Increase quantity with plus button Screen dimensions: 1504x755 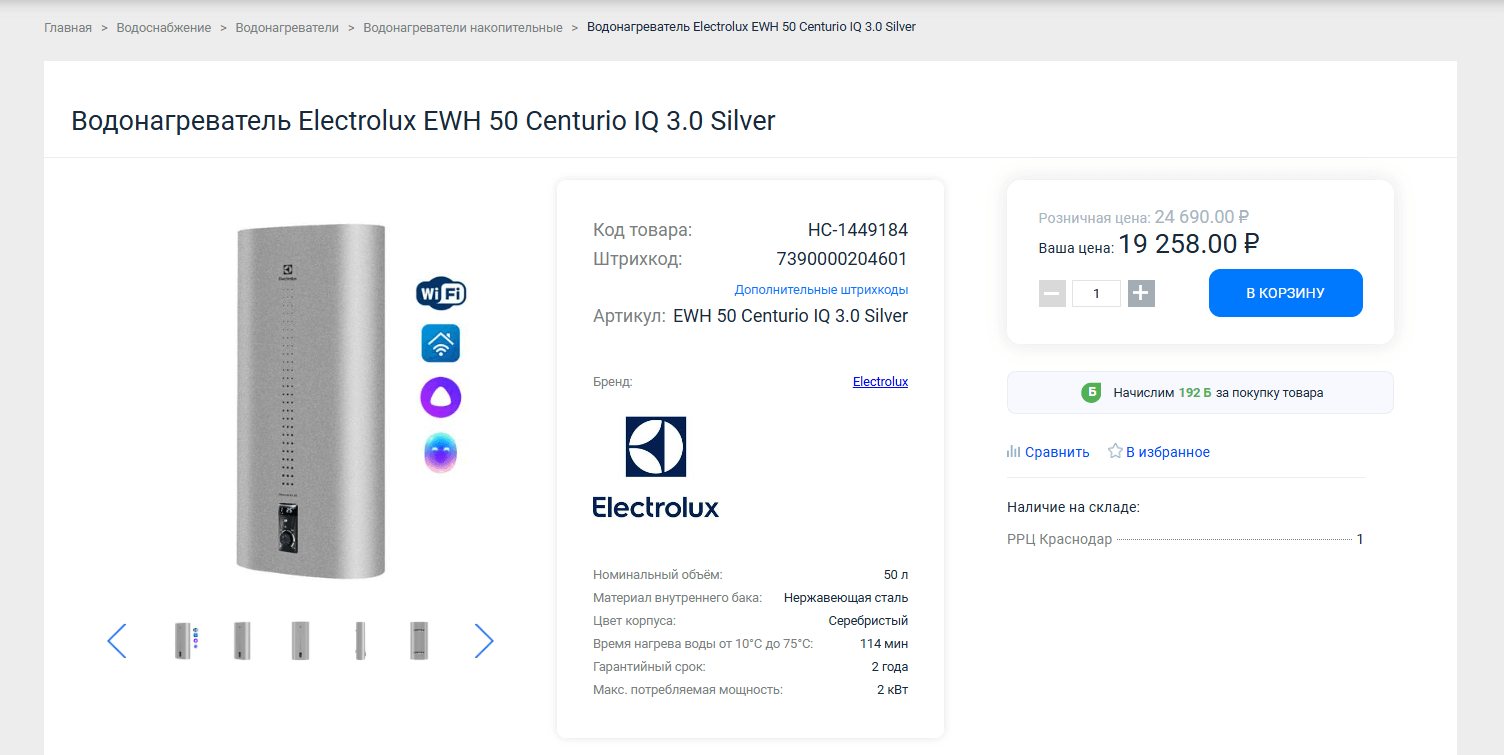click(x=1141, y=293)
